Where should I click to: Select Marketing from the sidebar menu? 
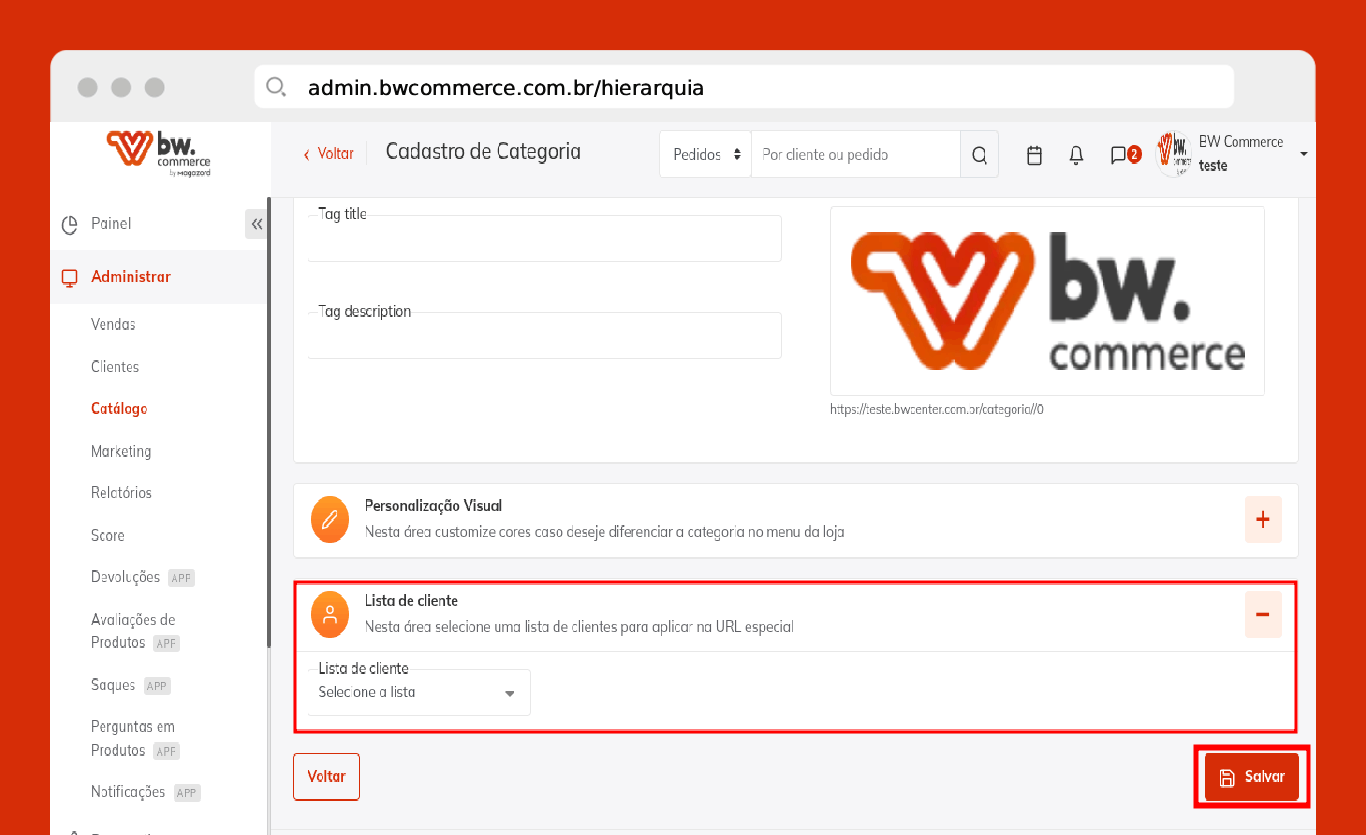pyautogui.click(x=121, y=452)
